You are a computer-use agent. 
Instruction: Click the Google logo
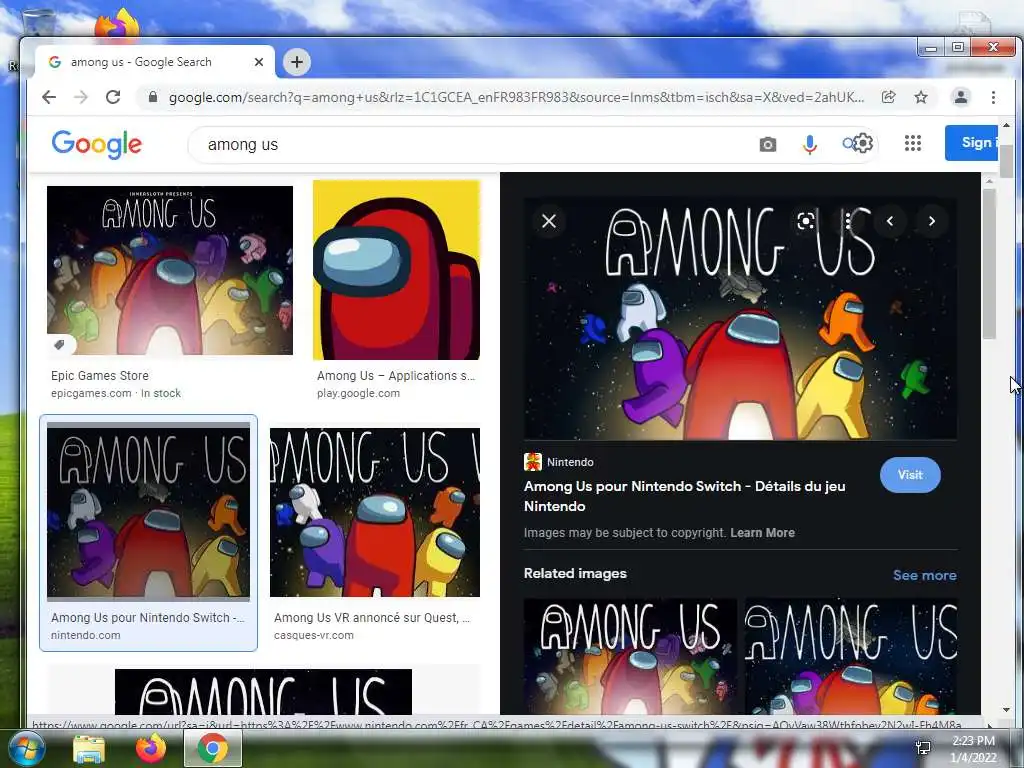[x=97, y=144]
